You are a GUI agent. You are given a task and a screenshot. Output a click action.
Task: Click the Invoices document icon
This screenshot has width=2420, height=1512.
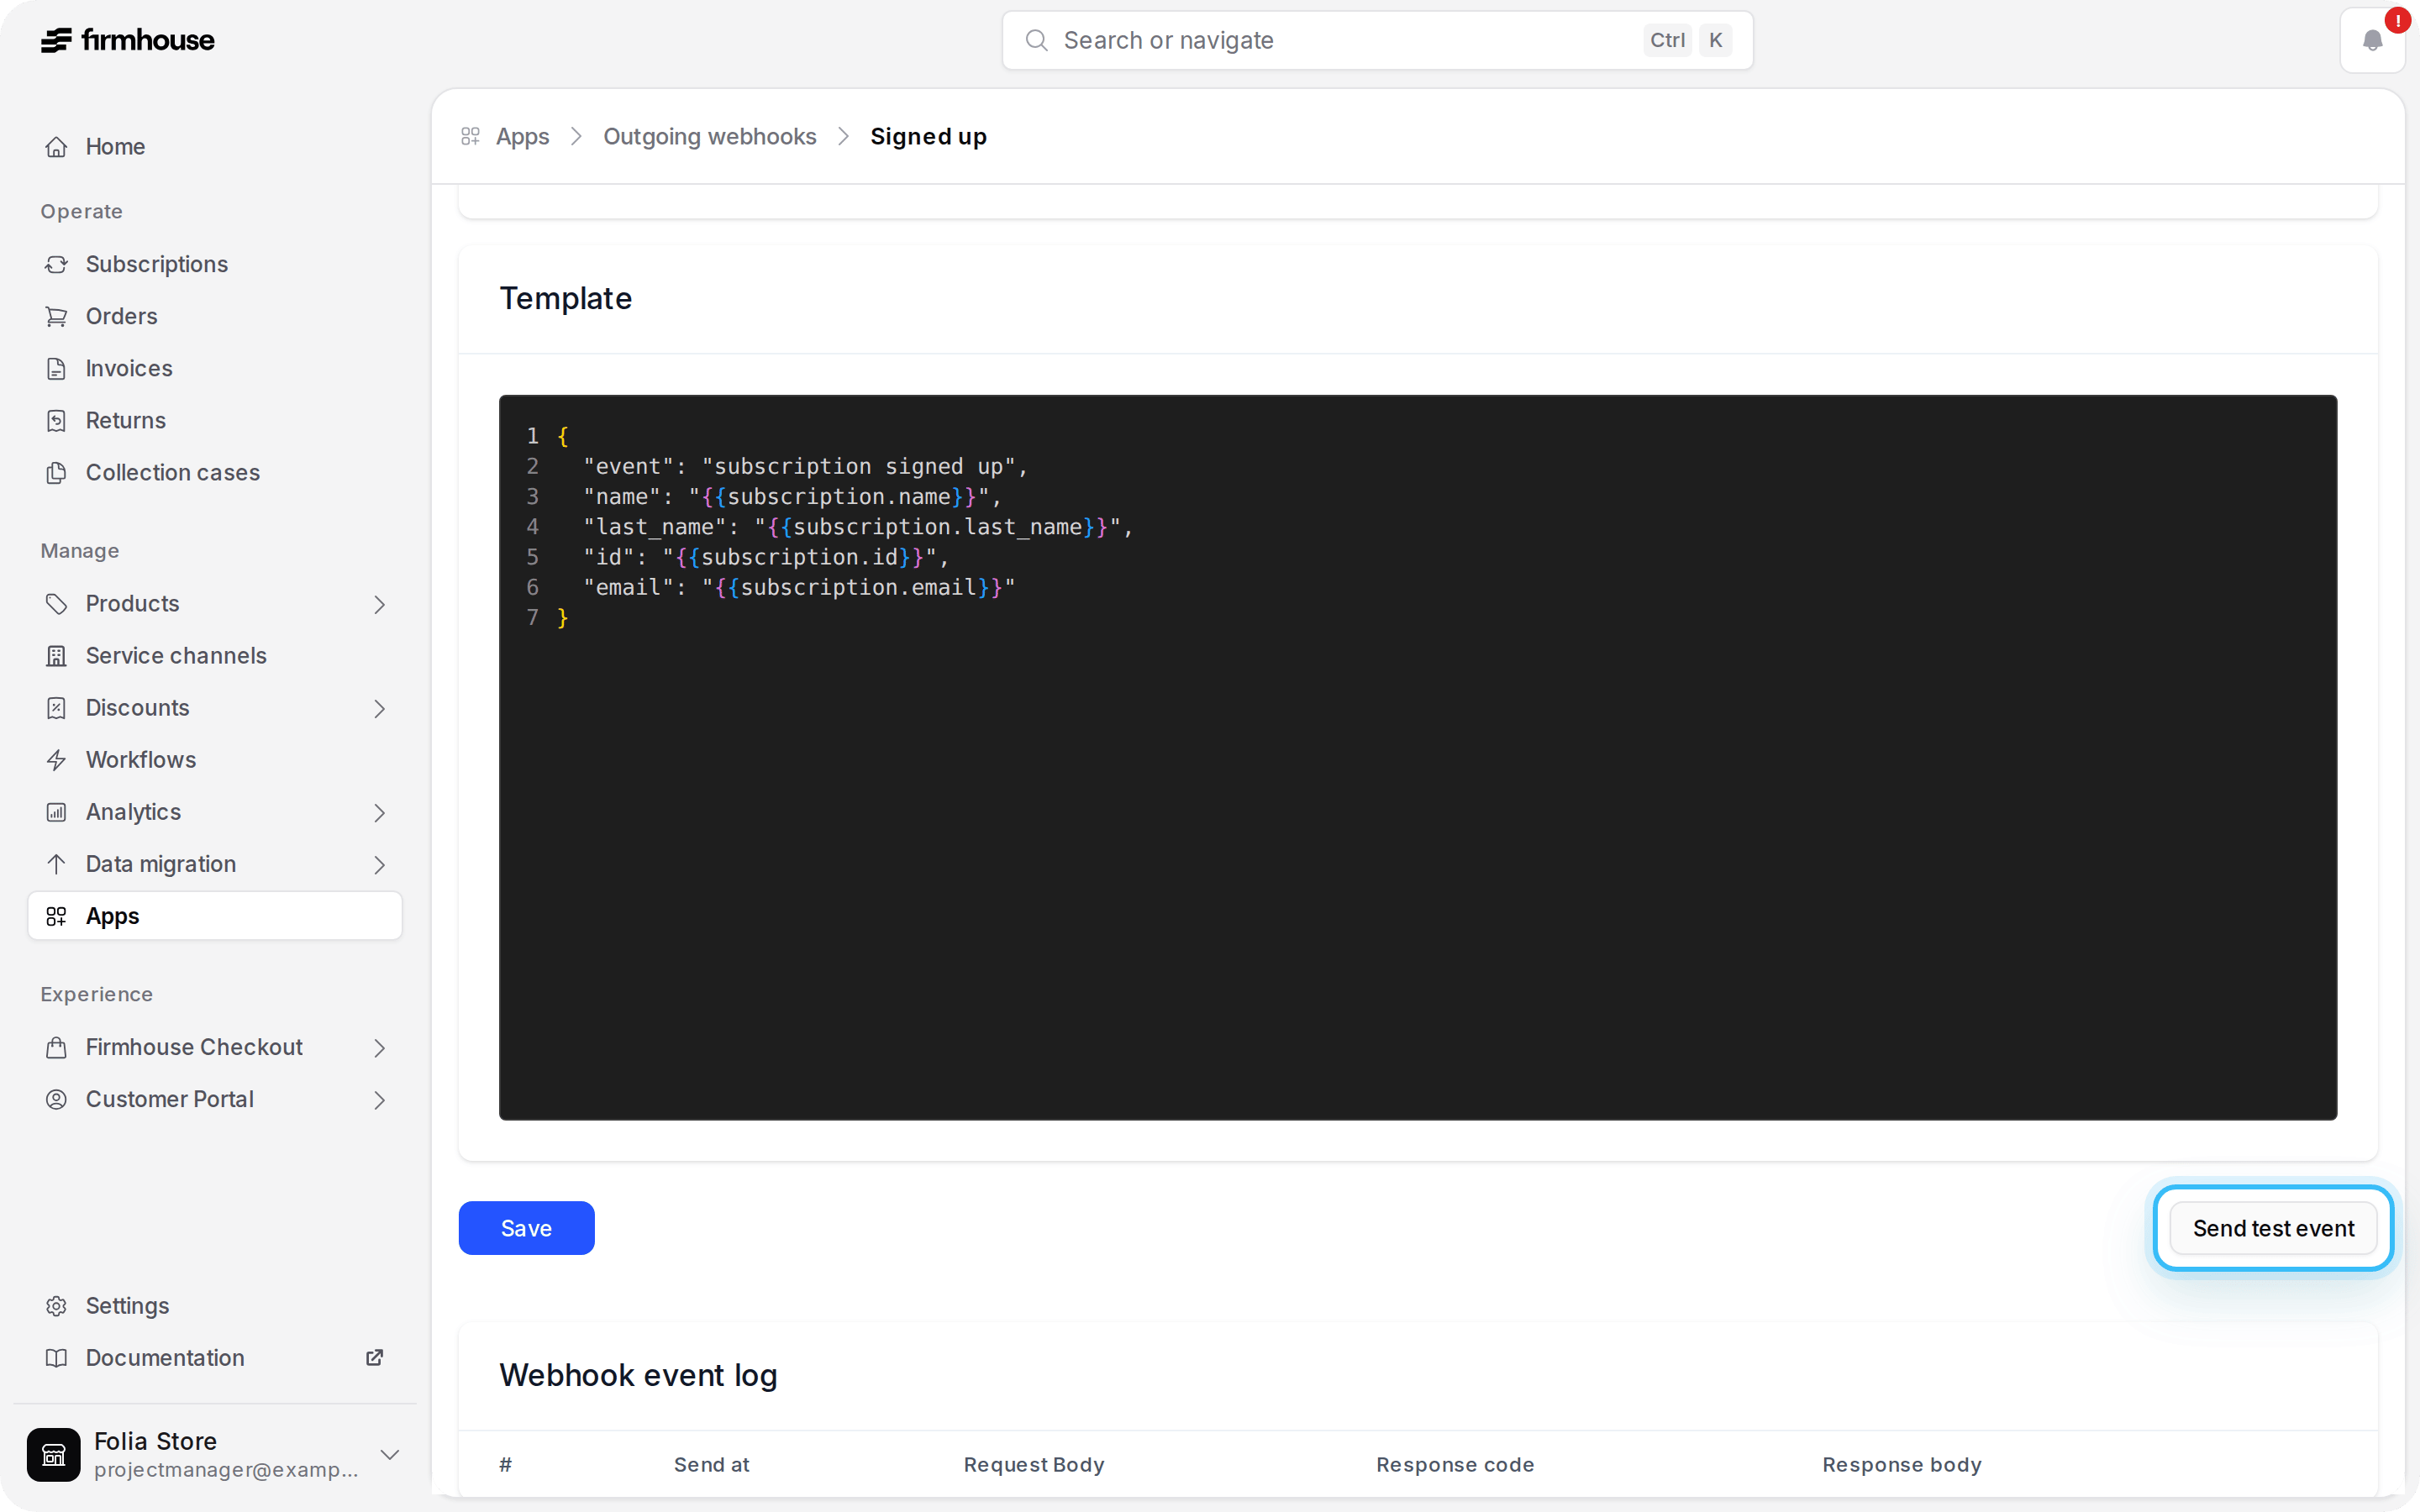pyautogui.click(x=57, y=368)
